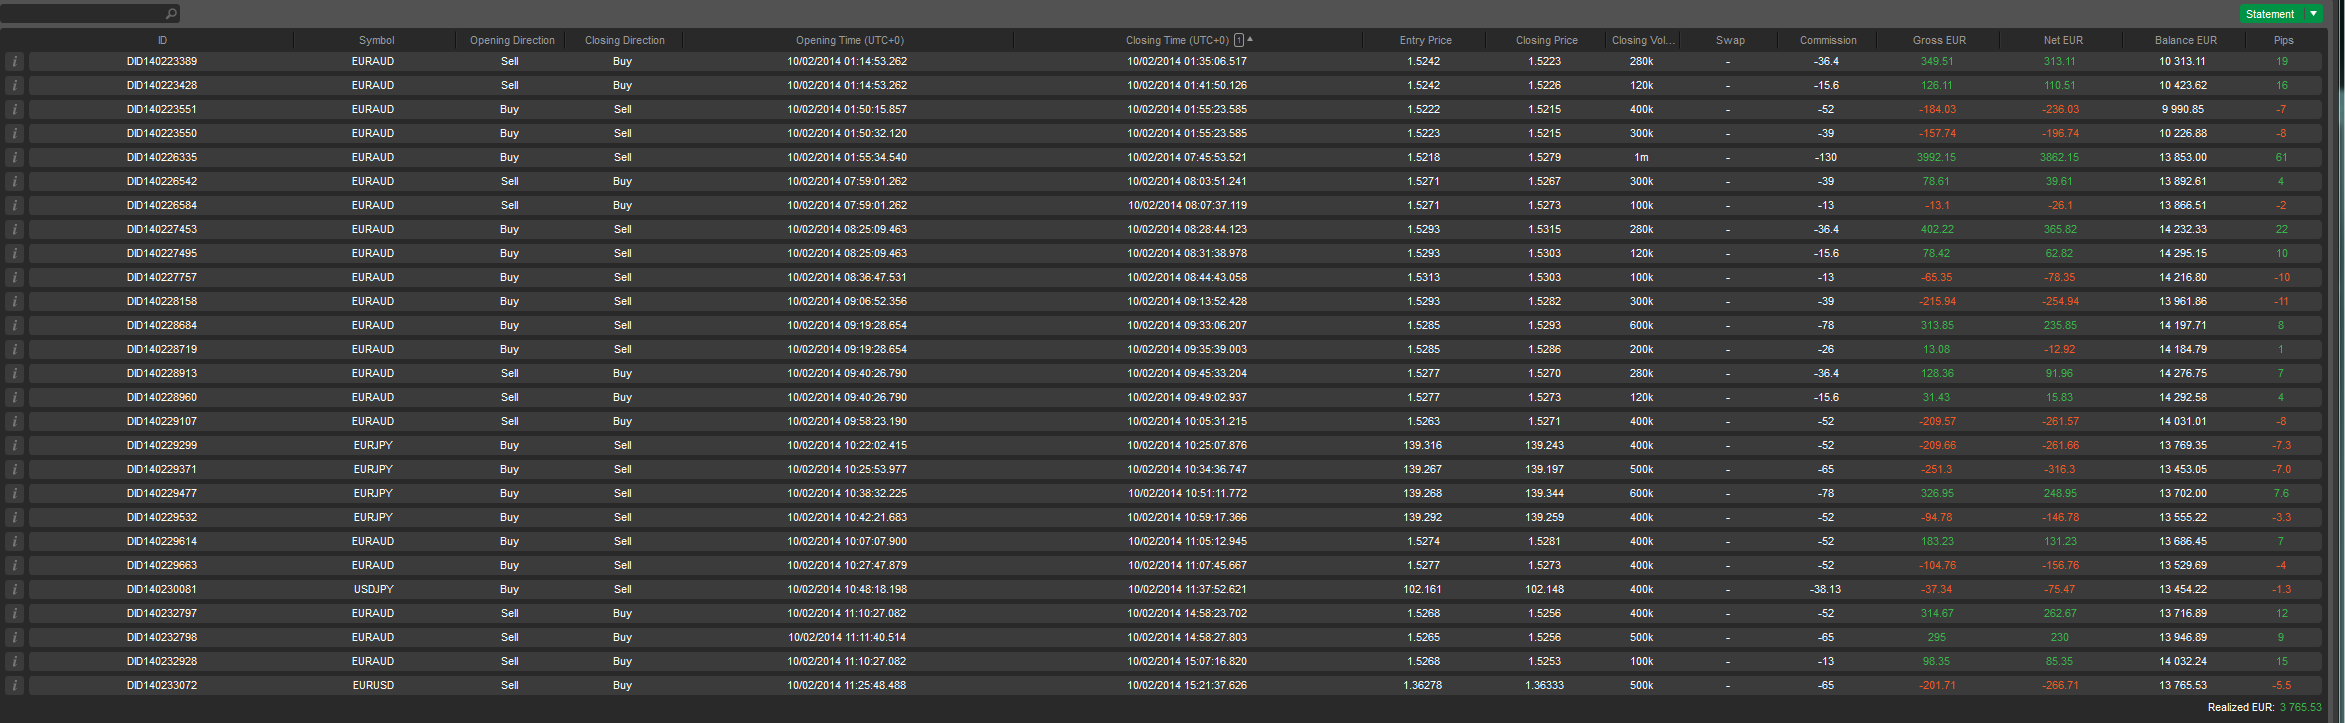Open info icon for DID140228158
2345x723 pixels.
tap(15, 302)
